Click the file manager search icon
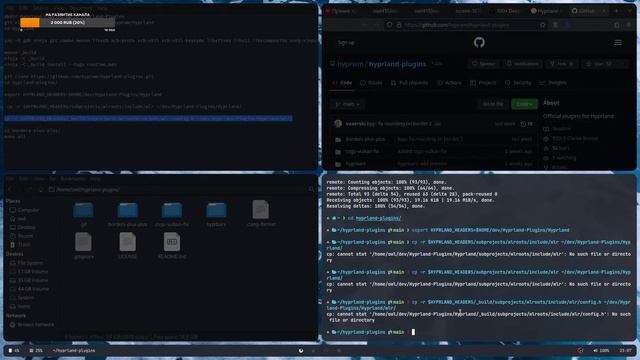640x360 pixels. 311,189
